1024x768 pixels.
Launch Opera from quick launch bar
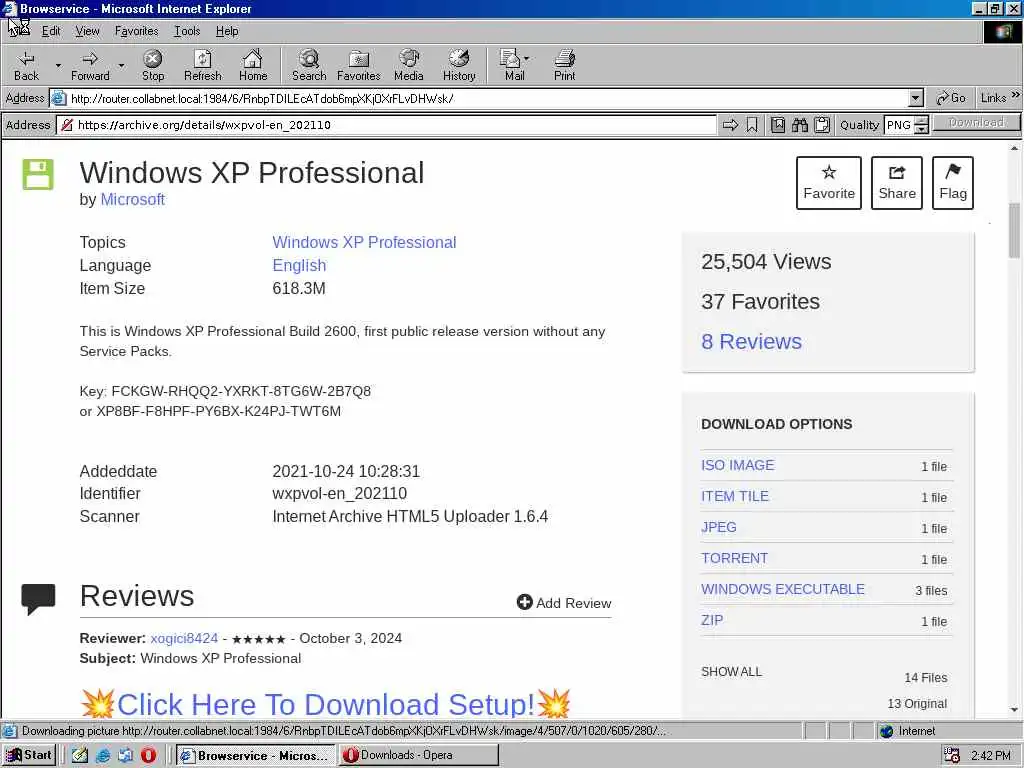[148, 755]
